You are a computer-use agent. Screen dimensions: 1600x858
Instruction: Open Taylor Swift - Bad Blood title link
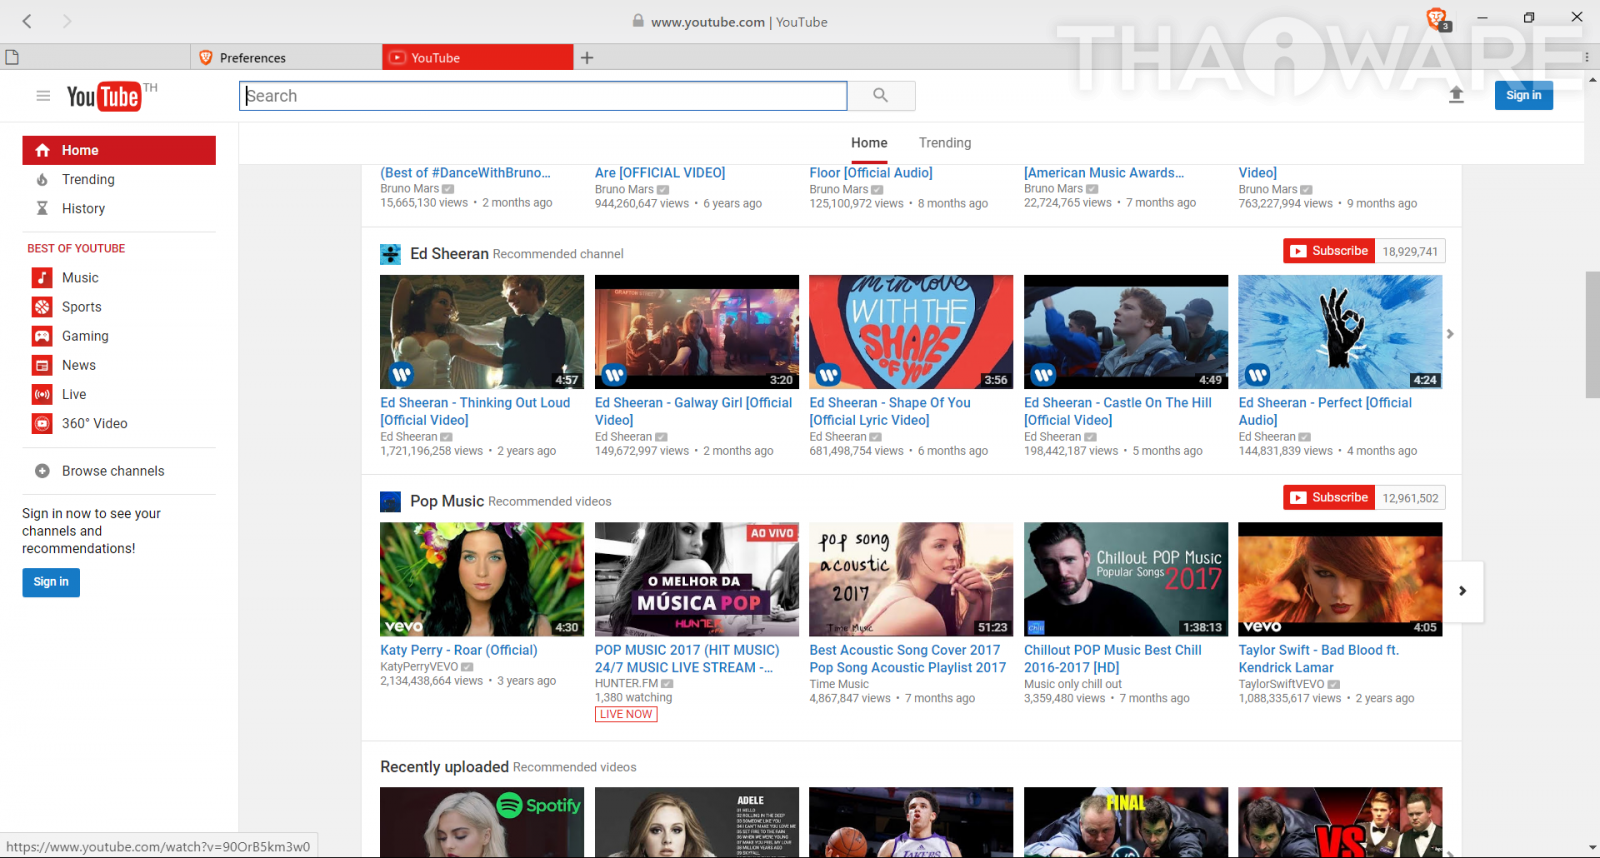point(1319,659)
